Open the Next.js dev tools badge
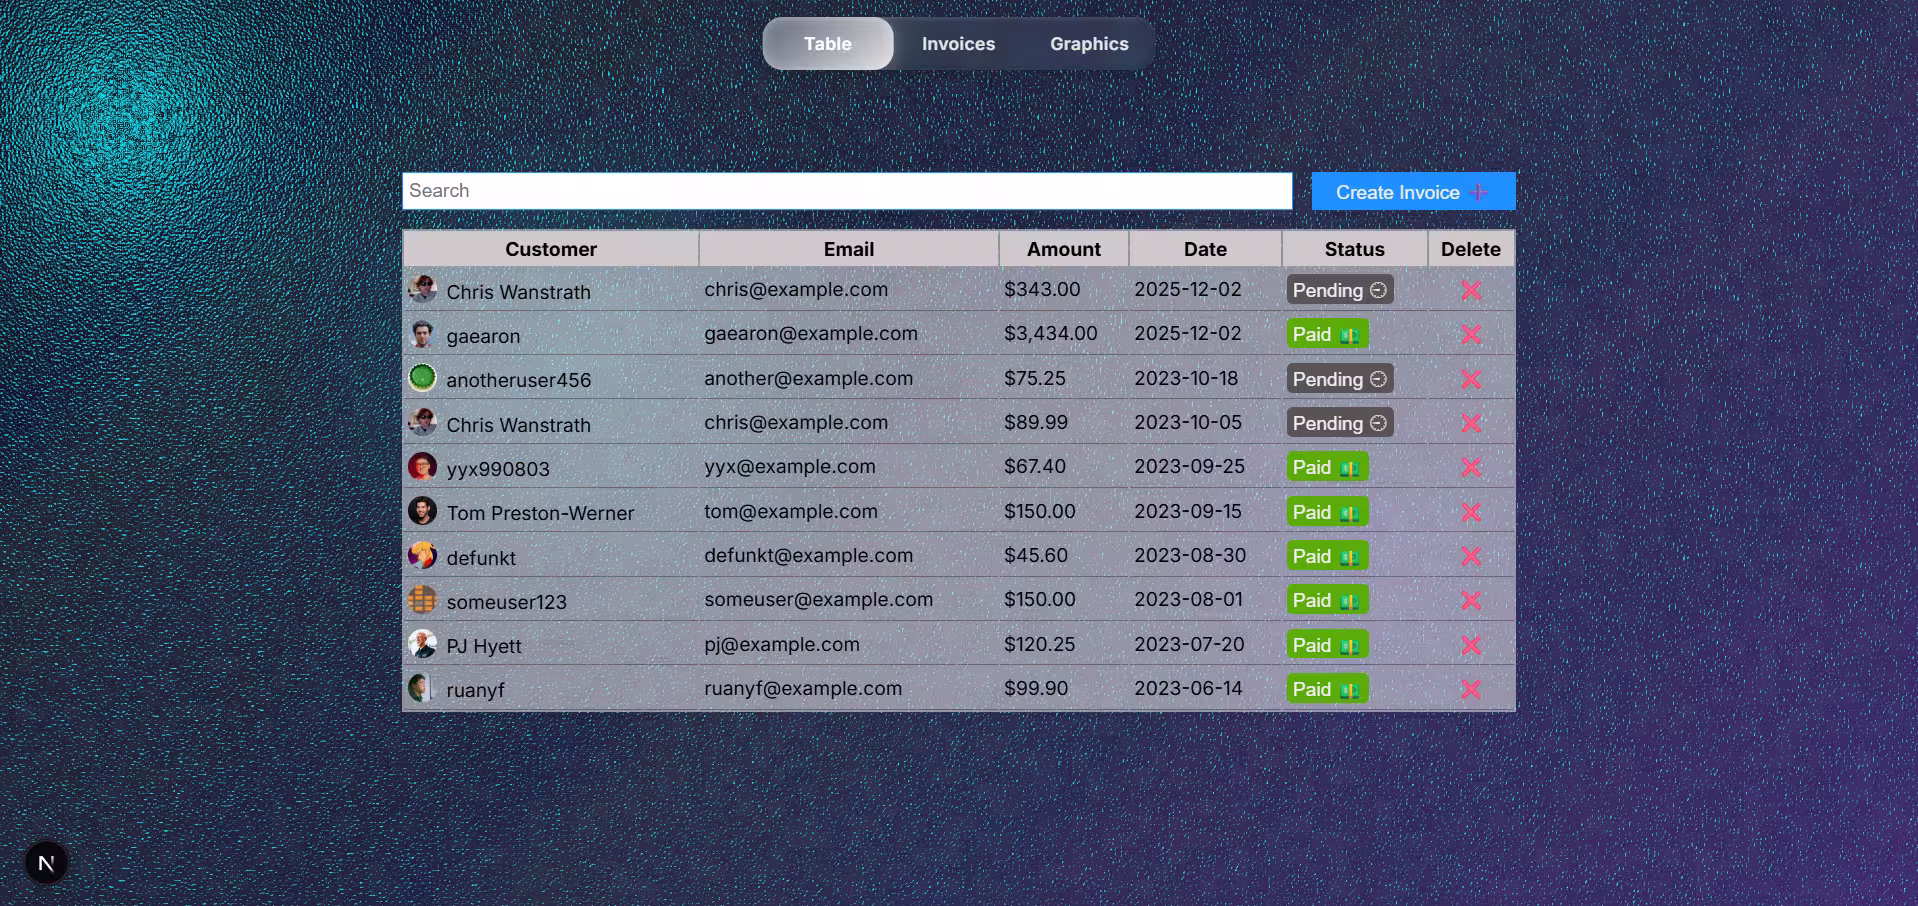 click(x=46, y=863)
